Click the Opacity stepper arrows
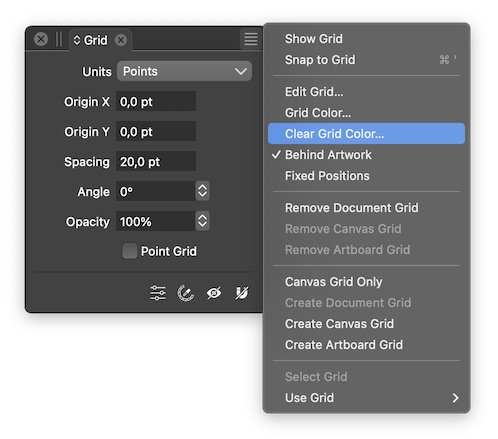Screen dimensions: 498x439 202,221
